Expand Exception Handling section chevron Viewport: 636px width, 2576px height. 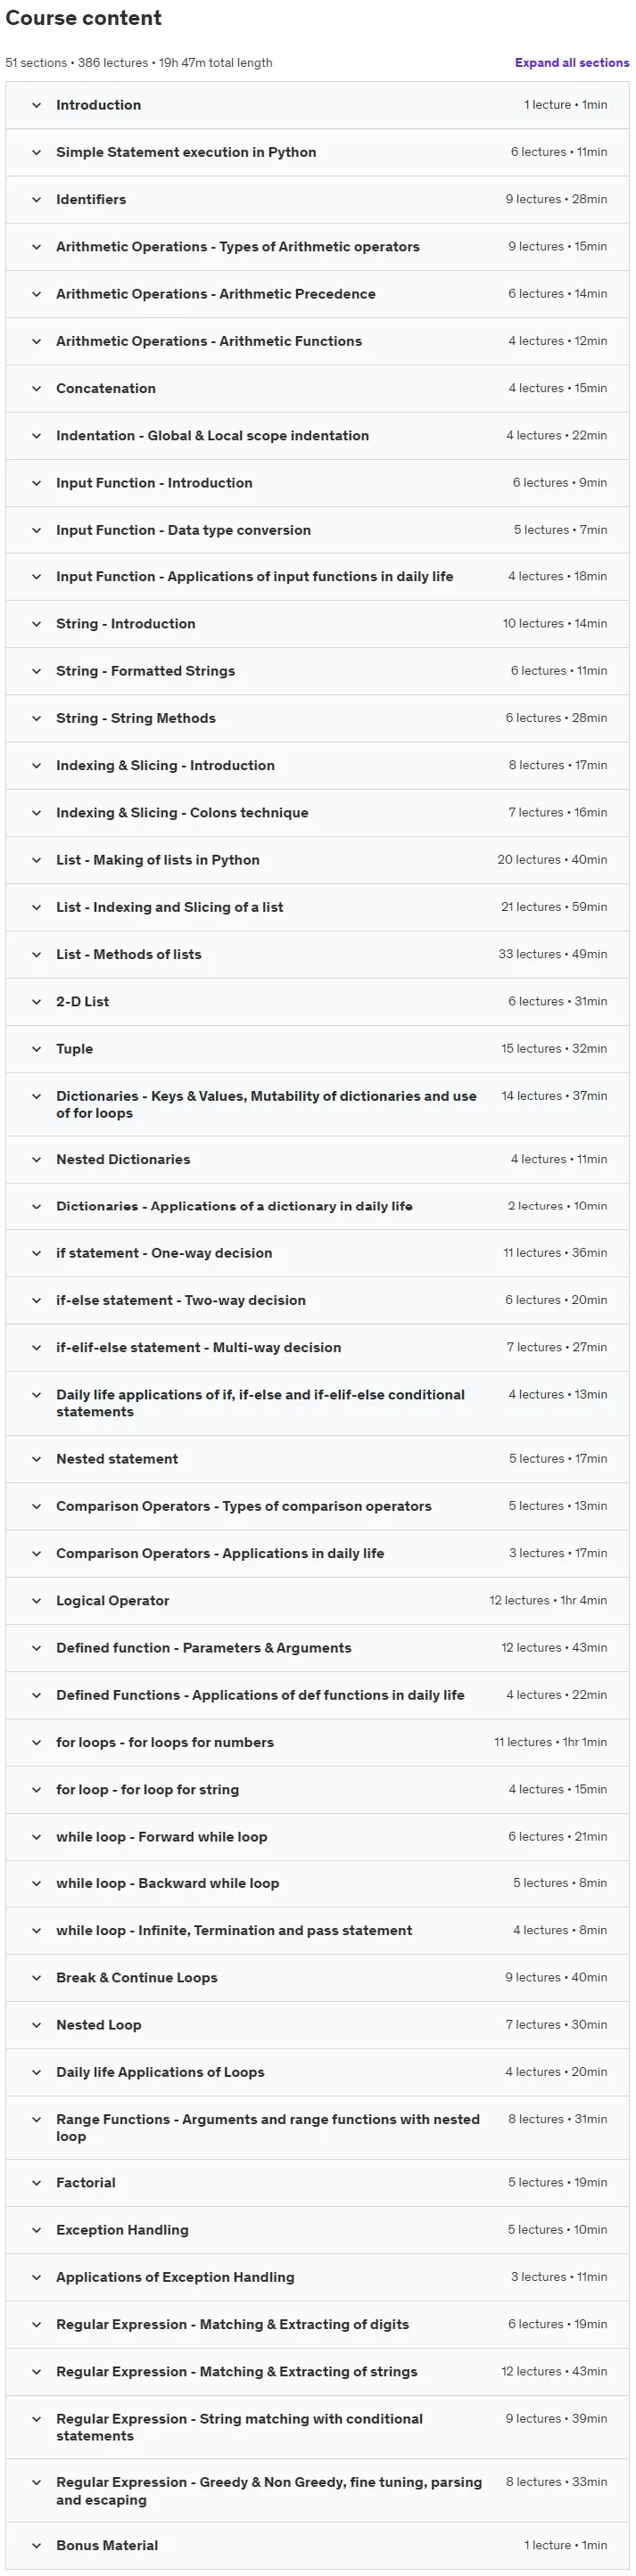pyautogui.click(x=36, y=2230)
